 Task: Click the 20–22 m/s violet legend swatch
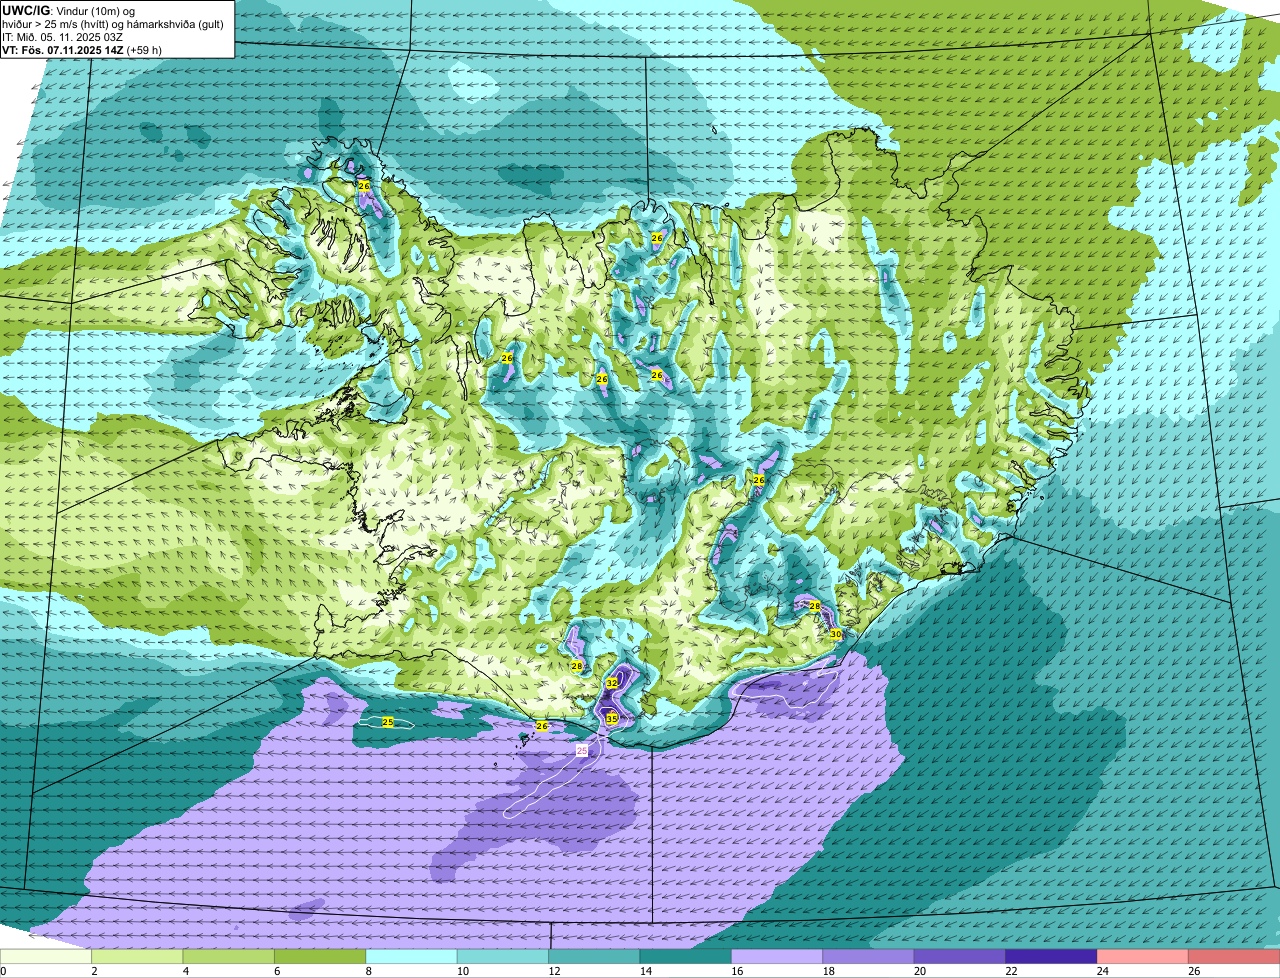[x=960, y=957]
